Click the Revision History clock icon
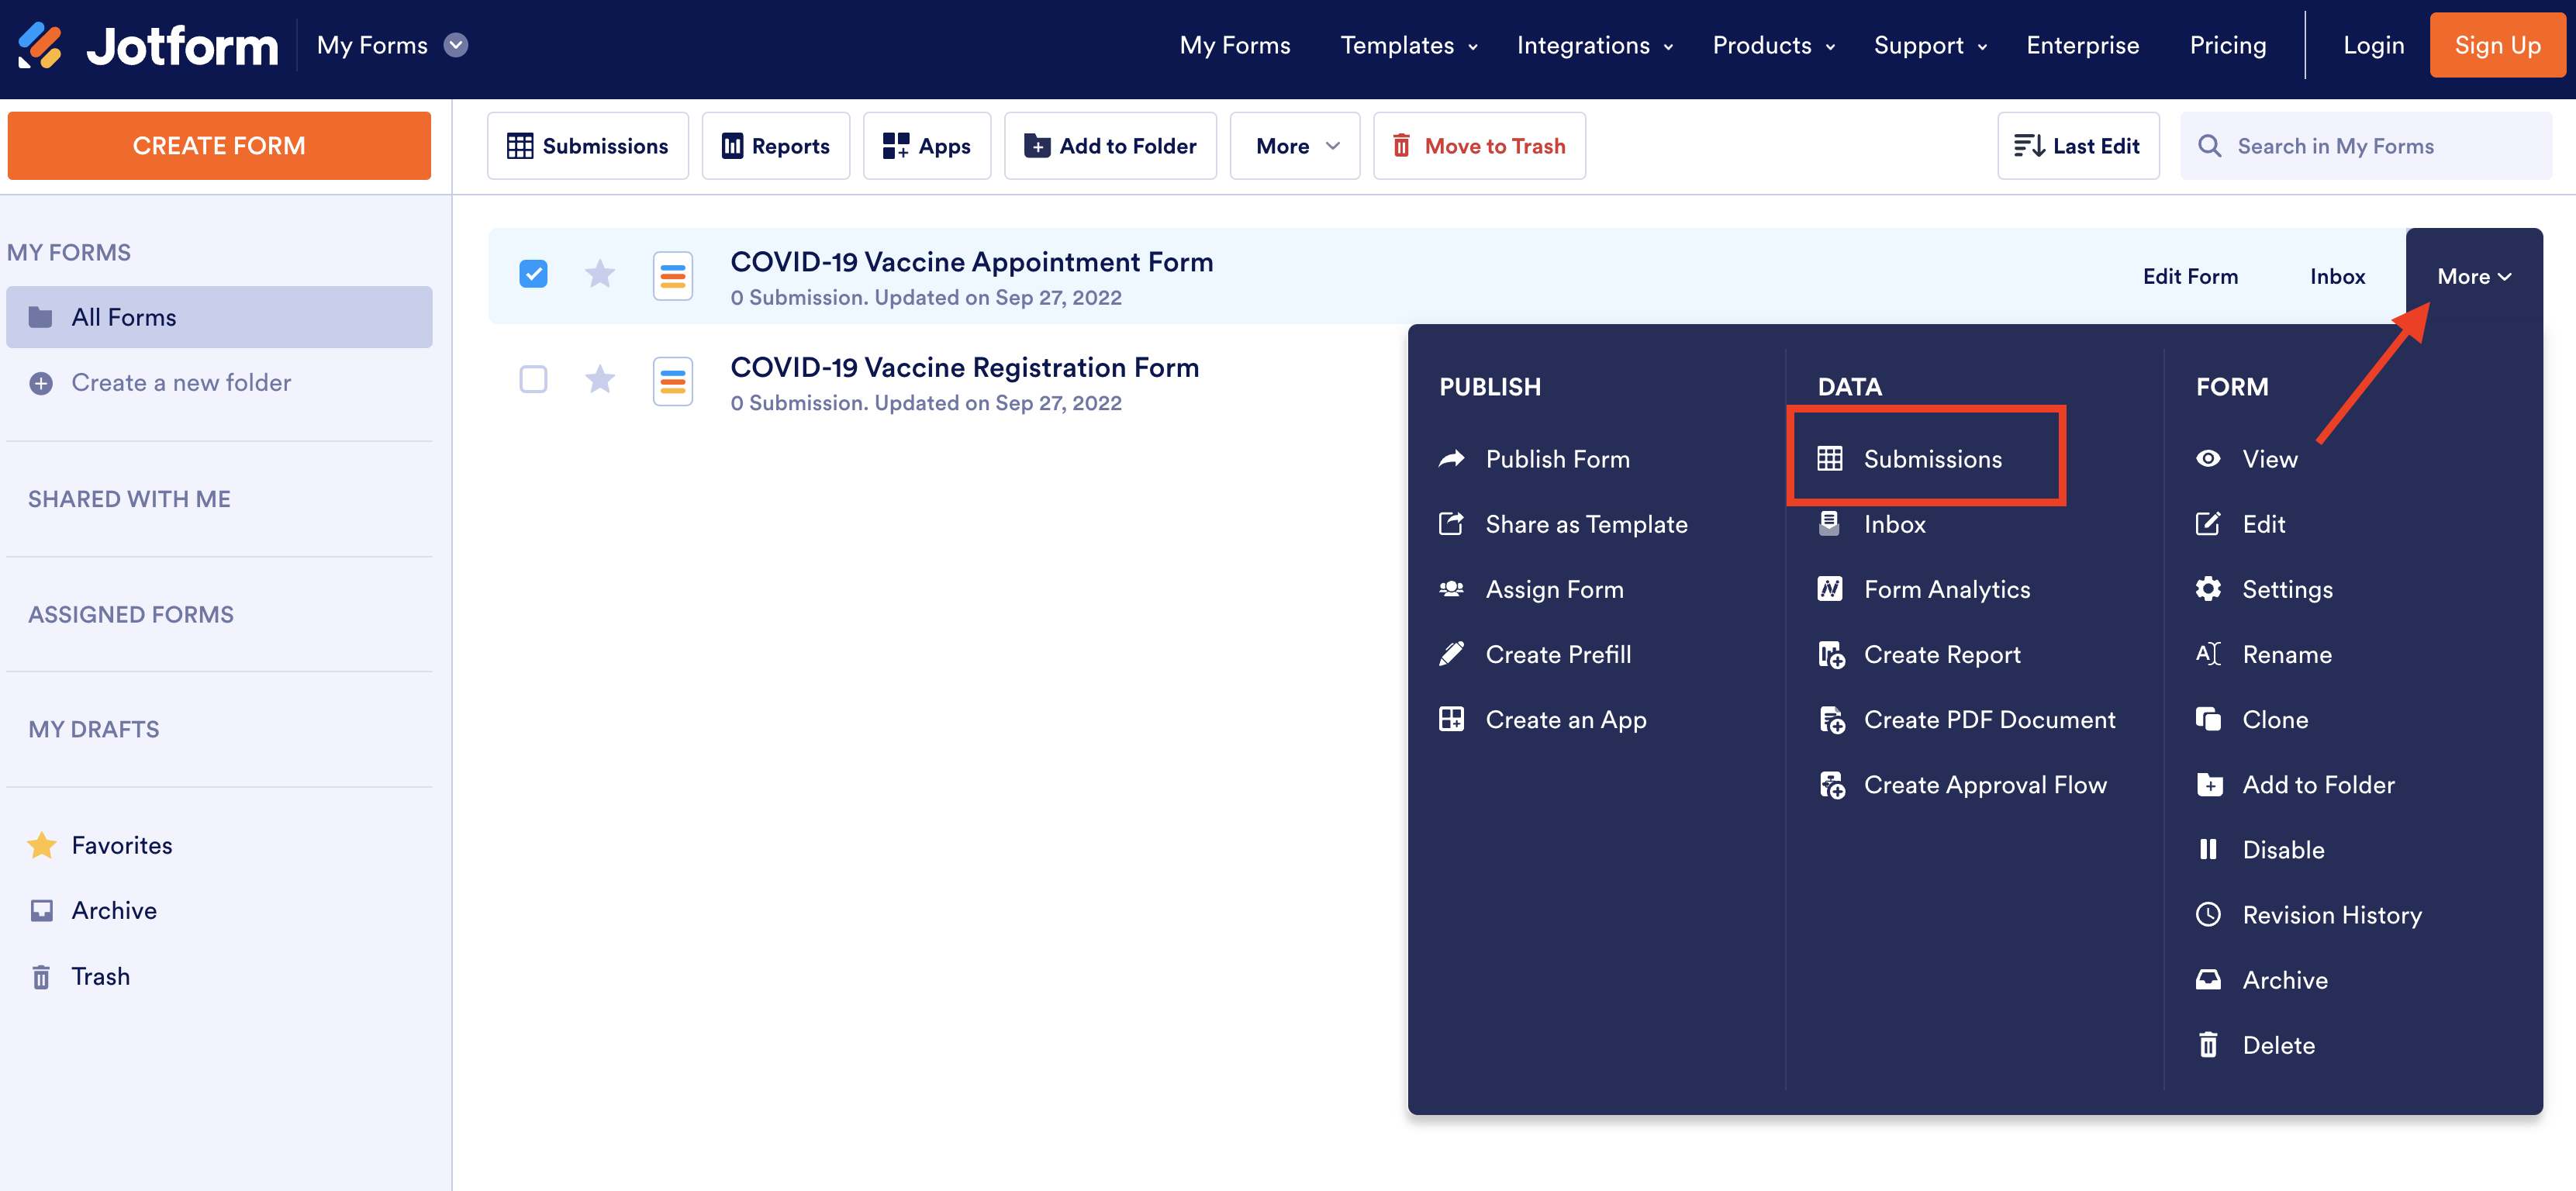The image size is (2576, 1191). click(2208, 914)
